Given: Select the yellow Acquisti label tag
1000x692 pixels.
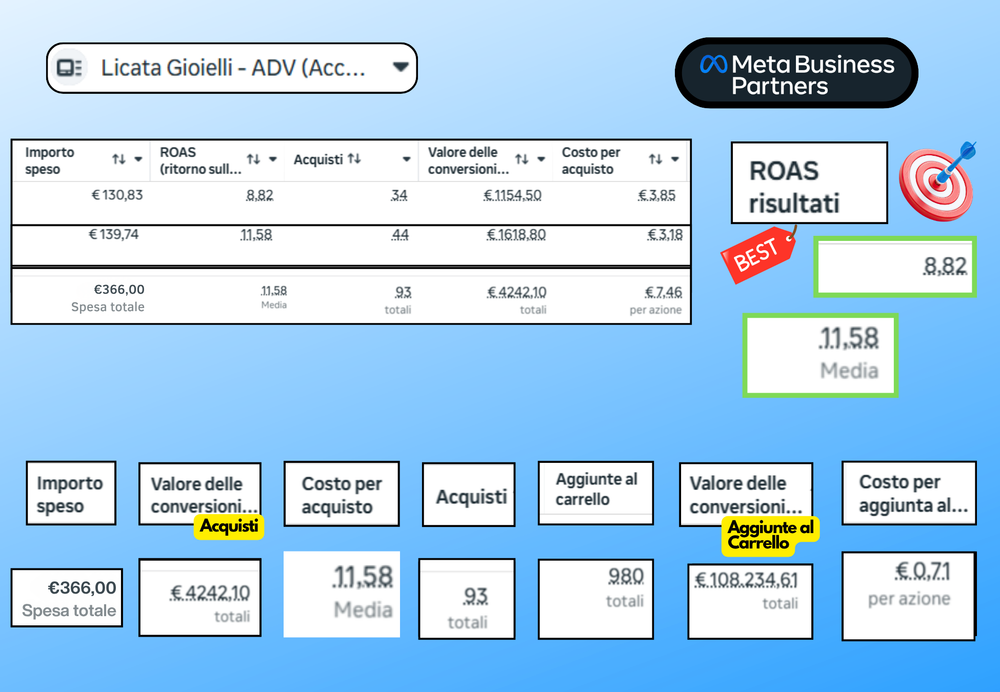Looking at the screenshot, I should tap(229, 526).
